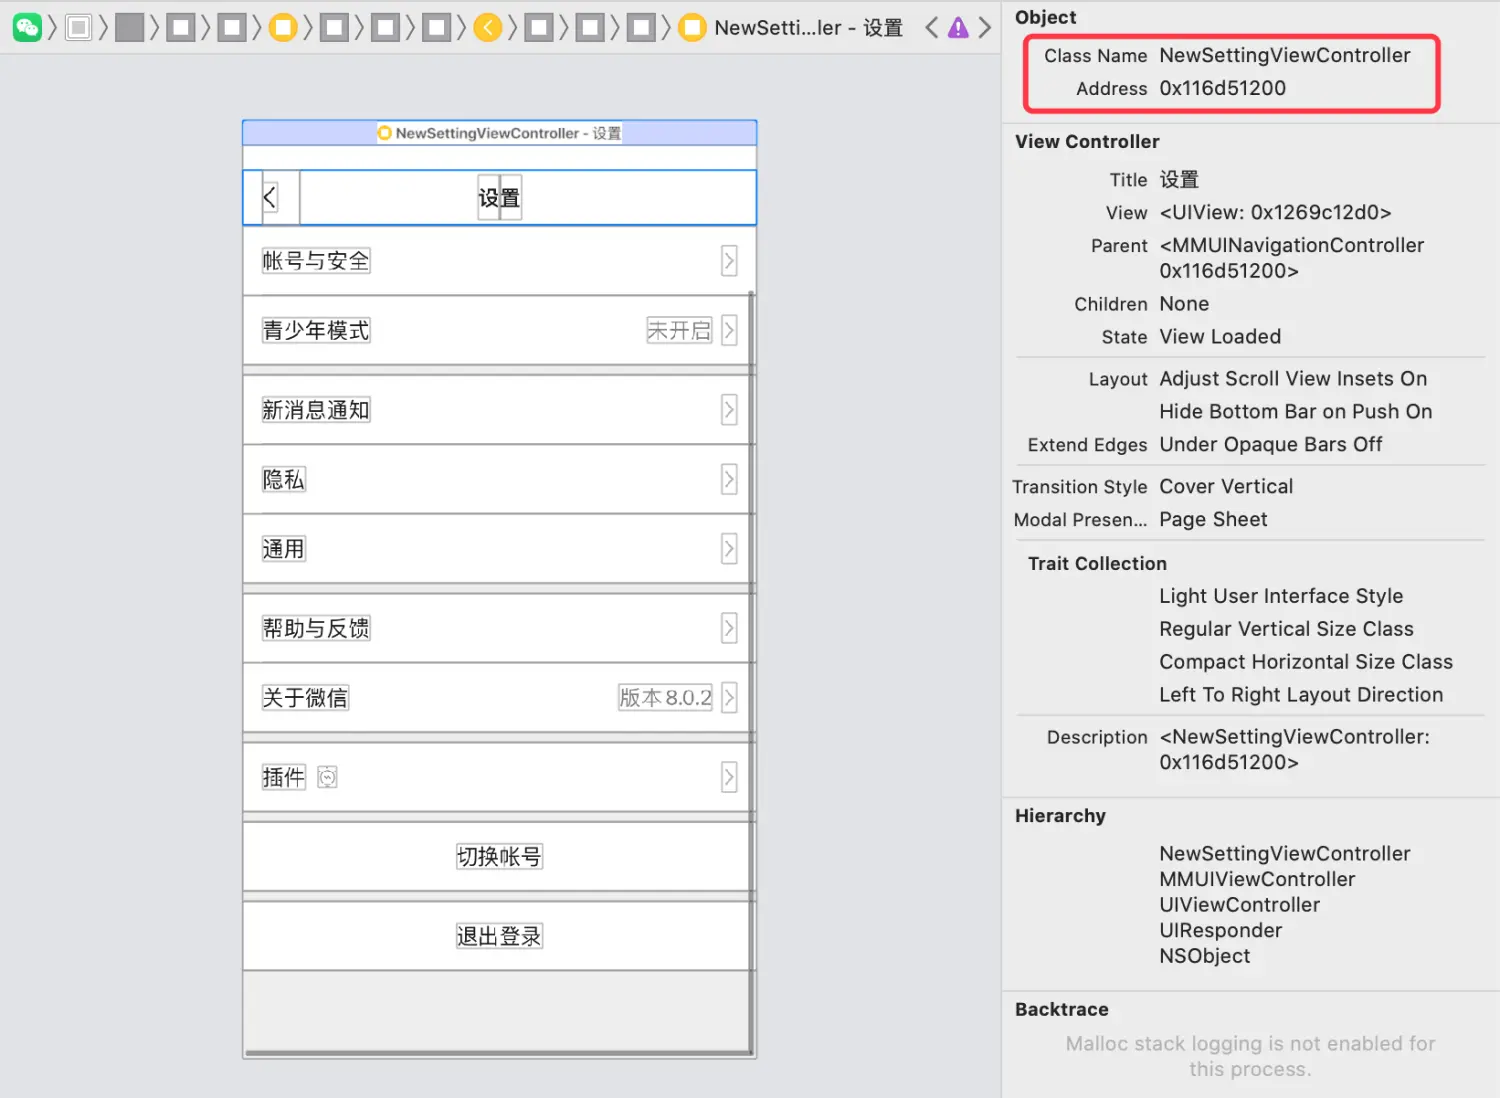Image resolution: width=1500 pixels, height=1098 pixels.
Task: Select Light User Interface Style text
Action: tap(1281, 596)
